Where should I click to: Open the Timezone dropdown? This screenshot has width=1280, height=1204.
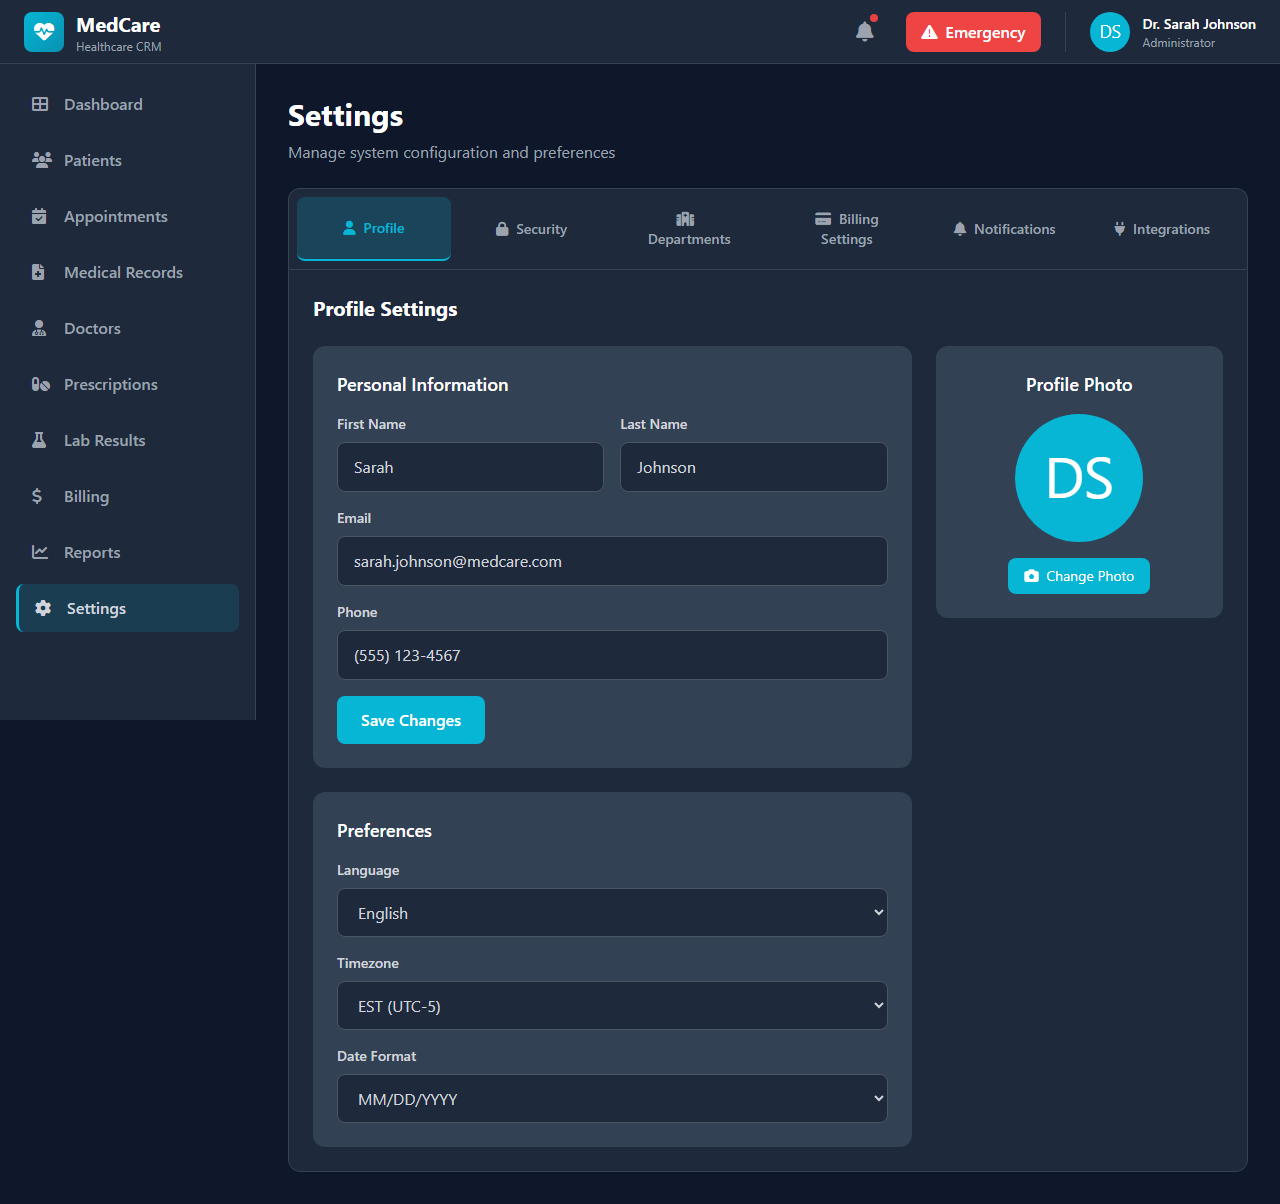point(612,1006)
